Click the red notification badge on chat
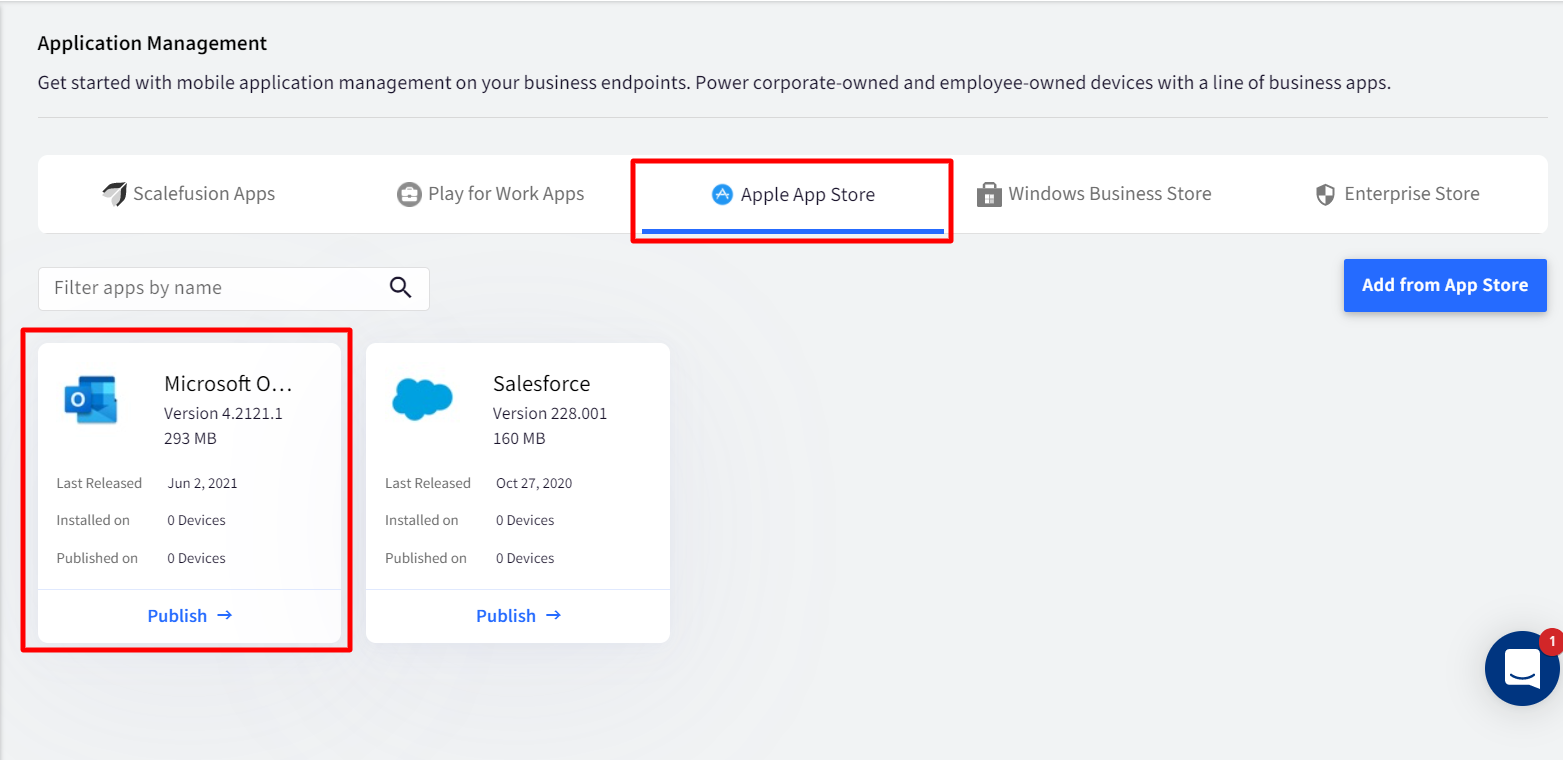 (1551, 641)
